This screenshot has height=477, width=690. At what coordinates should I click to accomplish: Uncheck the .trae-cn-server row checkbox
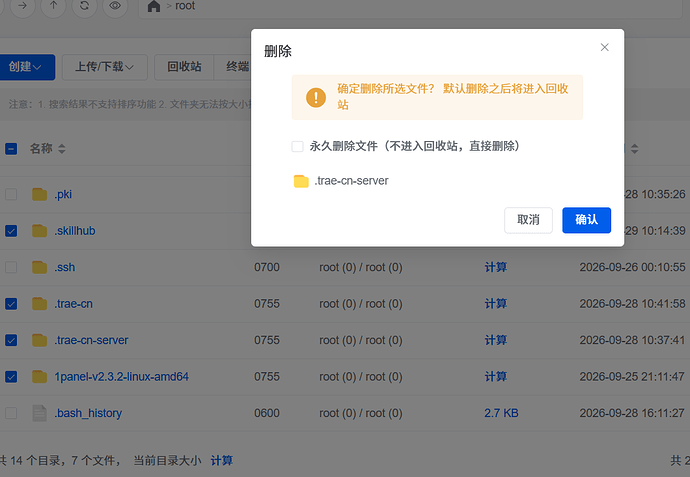click(x=11, y=341)
